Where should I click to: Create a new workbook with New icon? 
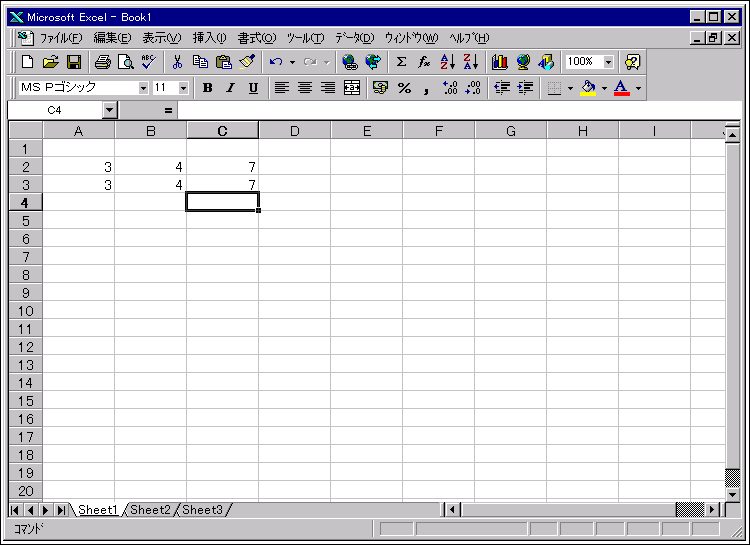(x=27, y=62)
